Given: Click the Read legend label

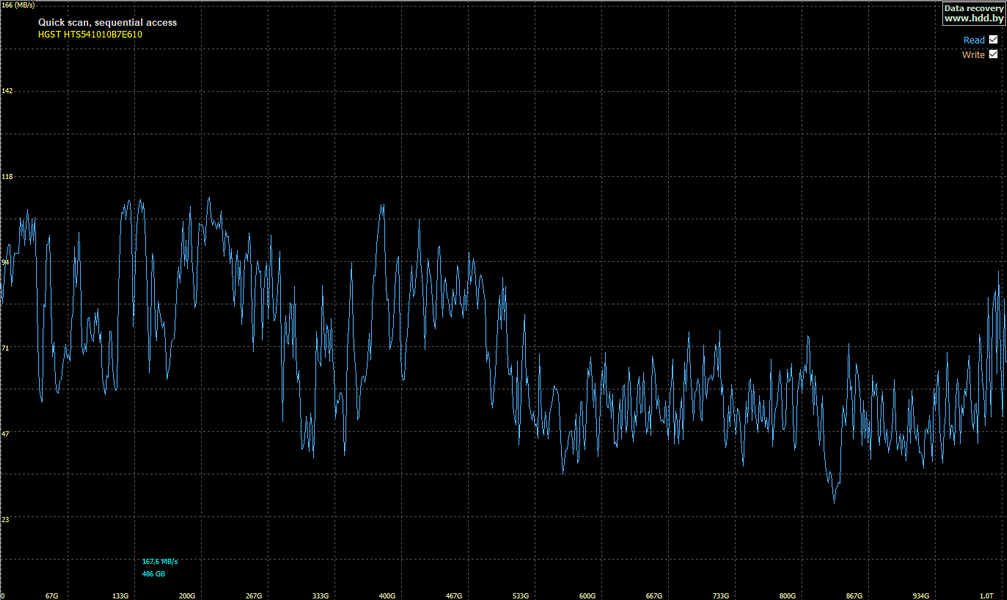Looking at the screenshot, I should click(974, 40).
